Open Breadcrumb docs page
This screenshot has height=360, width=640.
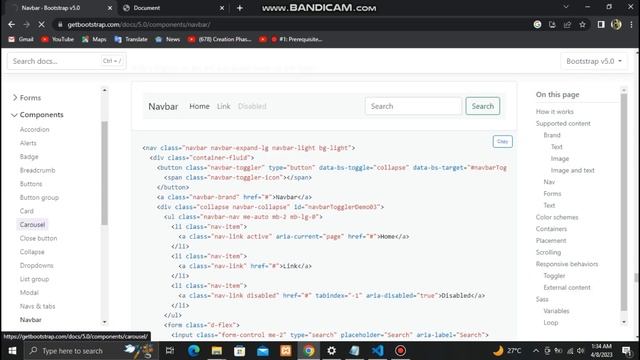tap(38, 170)
